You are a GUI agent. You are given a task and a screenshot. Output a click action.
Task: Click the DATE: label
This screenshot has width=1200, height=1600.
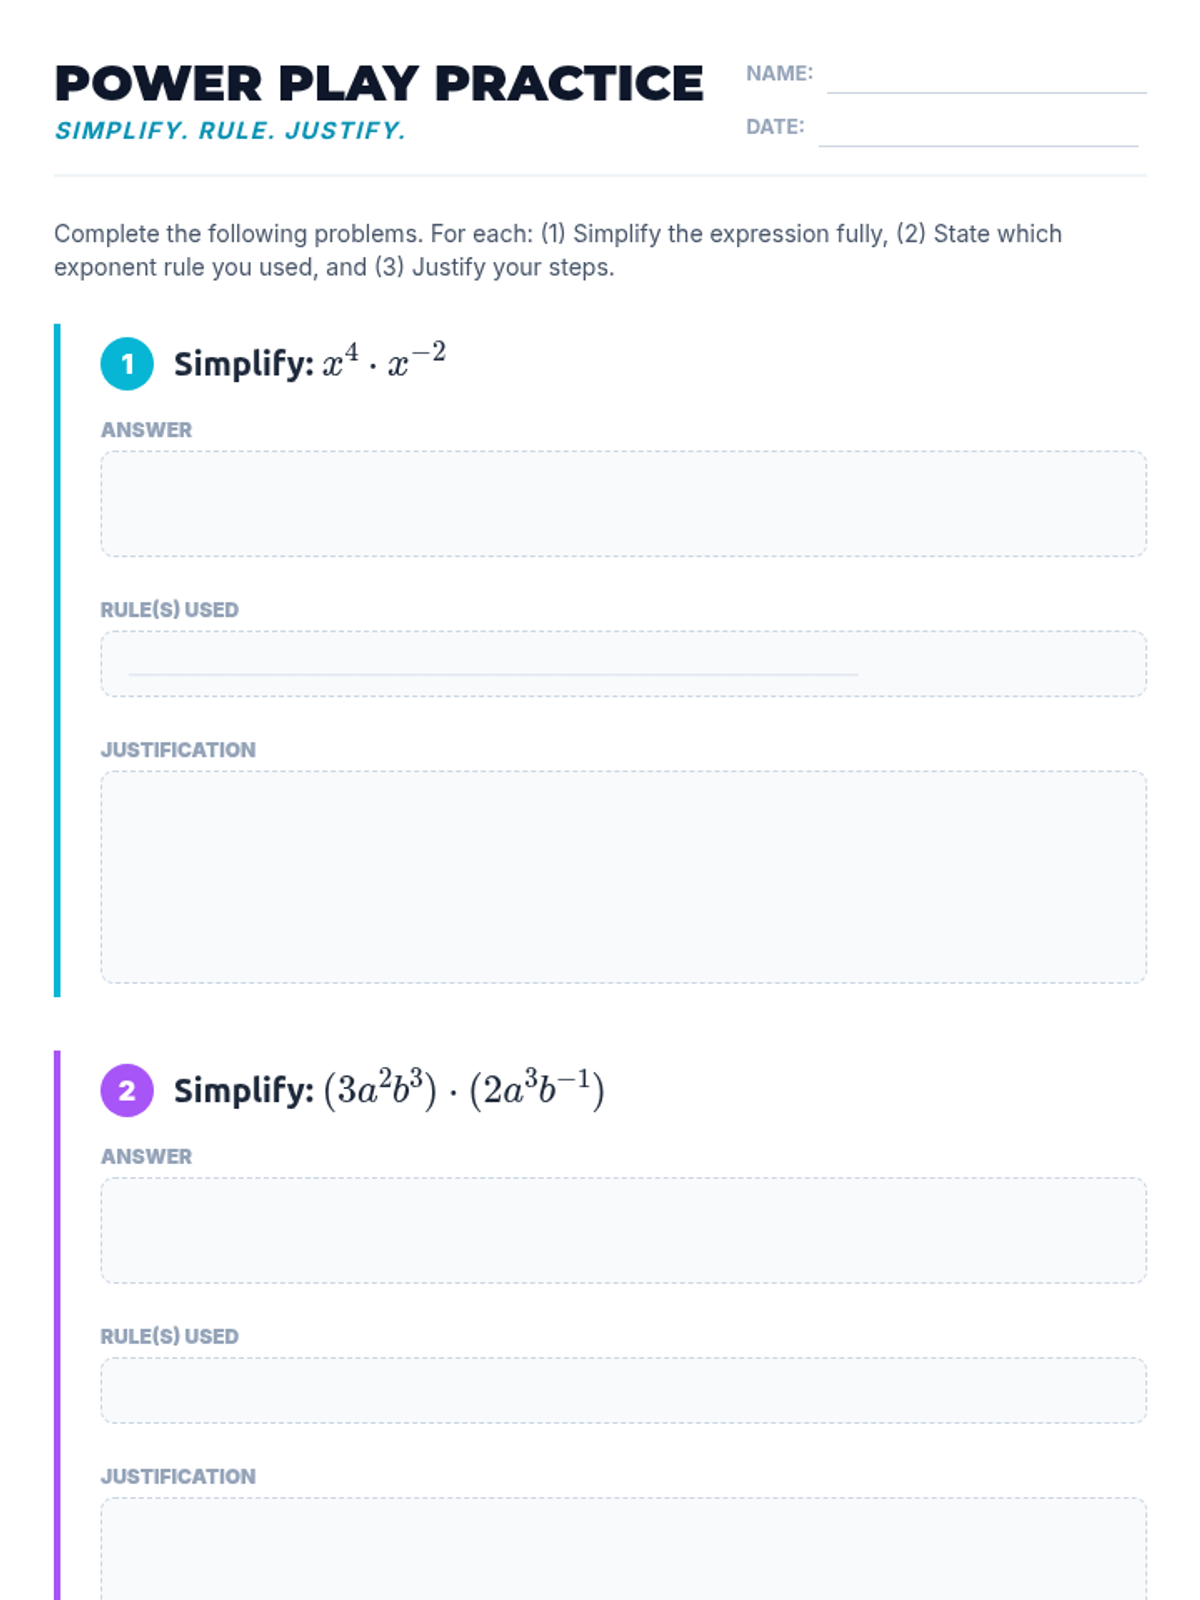[x=775, y=127]
